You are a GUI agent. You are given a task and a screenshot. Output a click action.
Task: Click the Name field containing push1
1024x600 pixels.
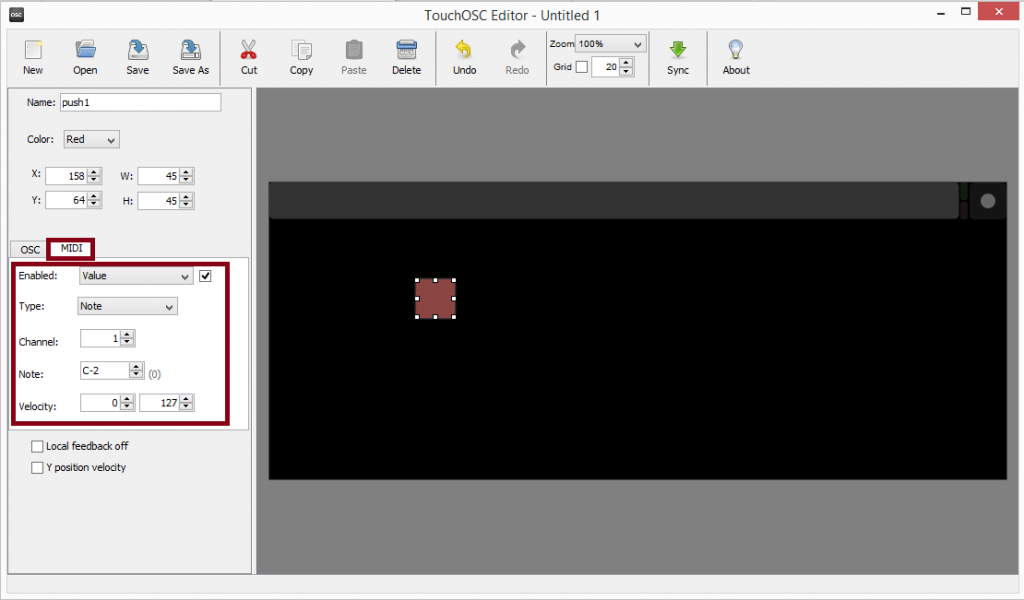click(x=139, y=102)
